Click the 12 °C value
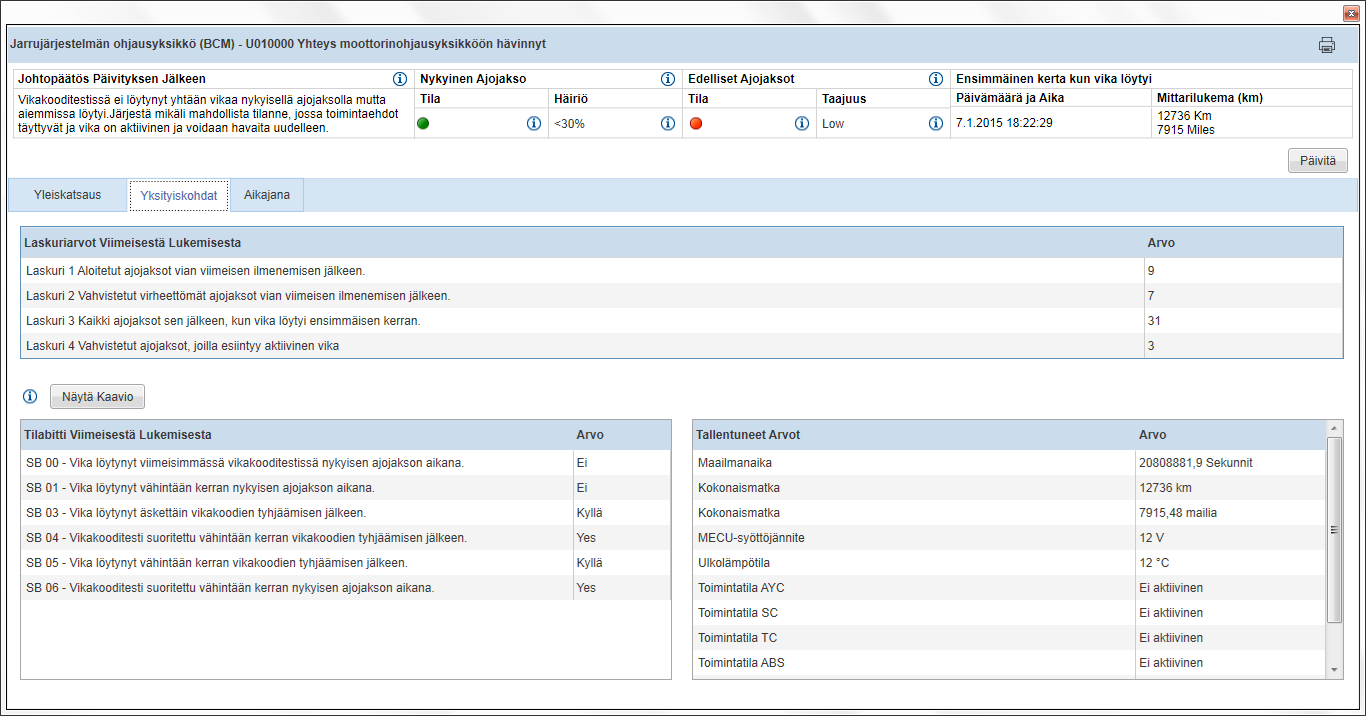The width and height of the screenshot is (1366, 716). coord(1154,563)
